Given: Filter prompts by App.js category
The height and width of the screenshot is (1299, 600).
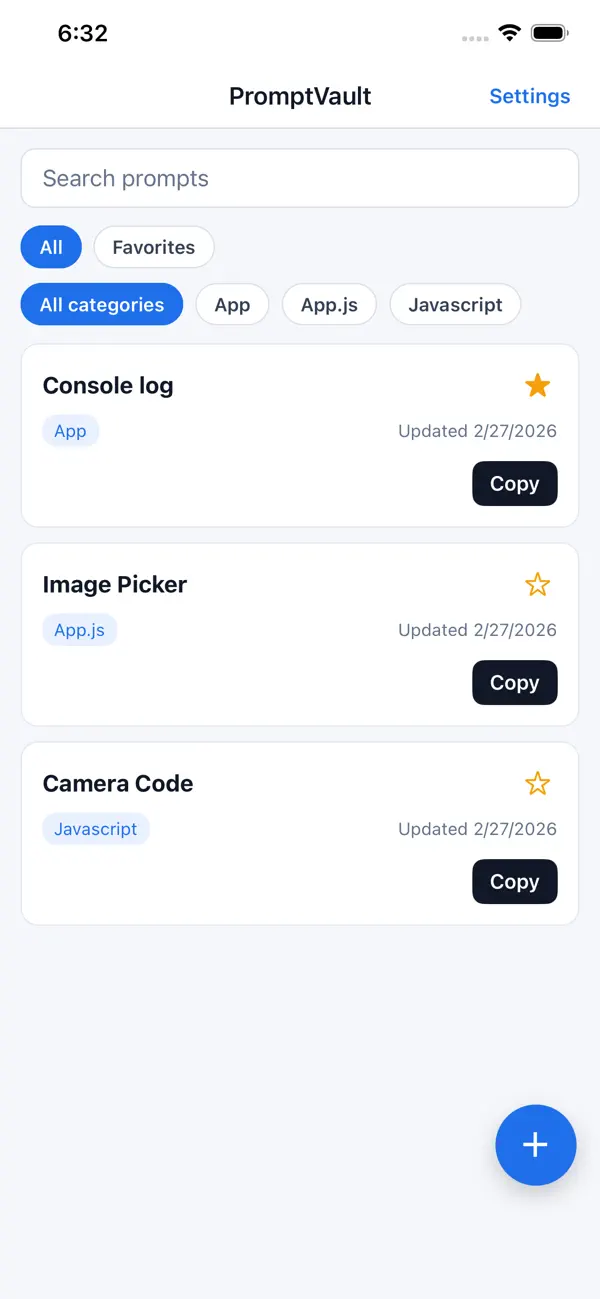Looking at the screenshot, I should click(329, 305).
